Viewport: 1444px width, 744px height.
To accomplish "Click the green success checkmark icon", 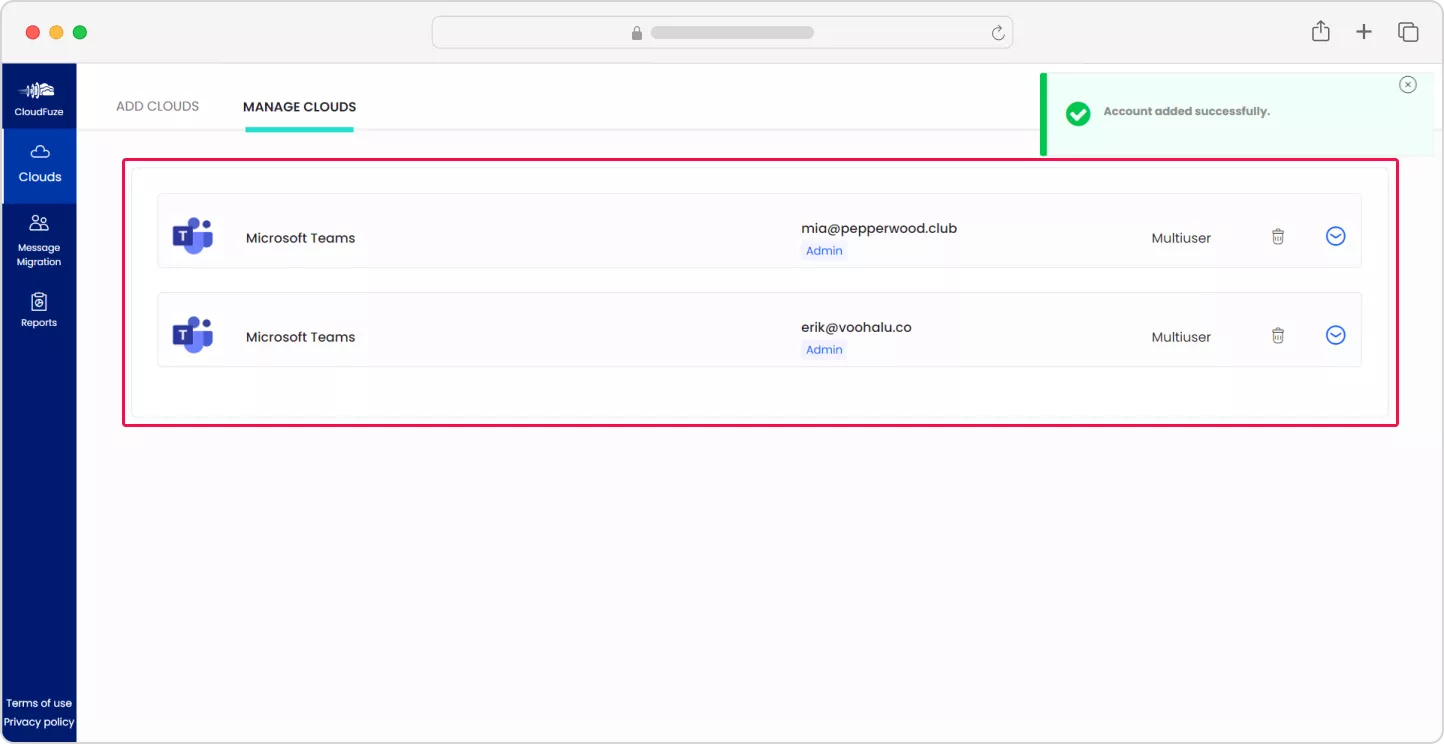I will click(1078, 113).
